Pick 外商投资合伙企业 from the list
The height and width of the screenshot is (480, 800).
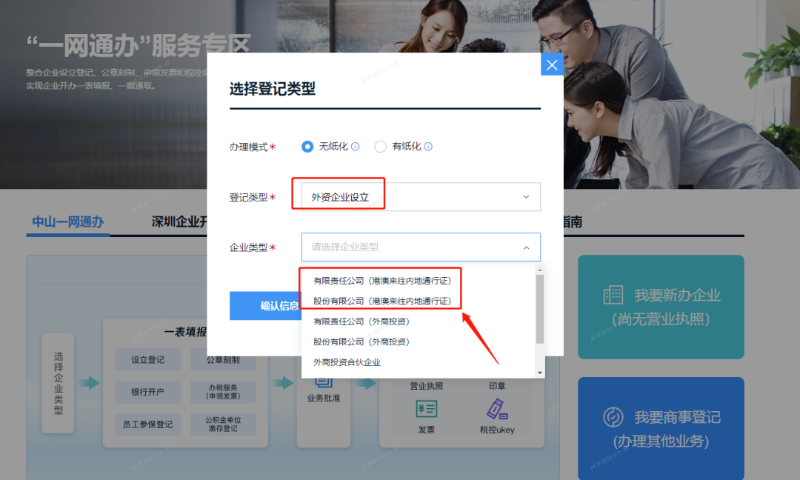[x=347, y=362]
